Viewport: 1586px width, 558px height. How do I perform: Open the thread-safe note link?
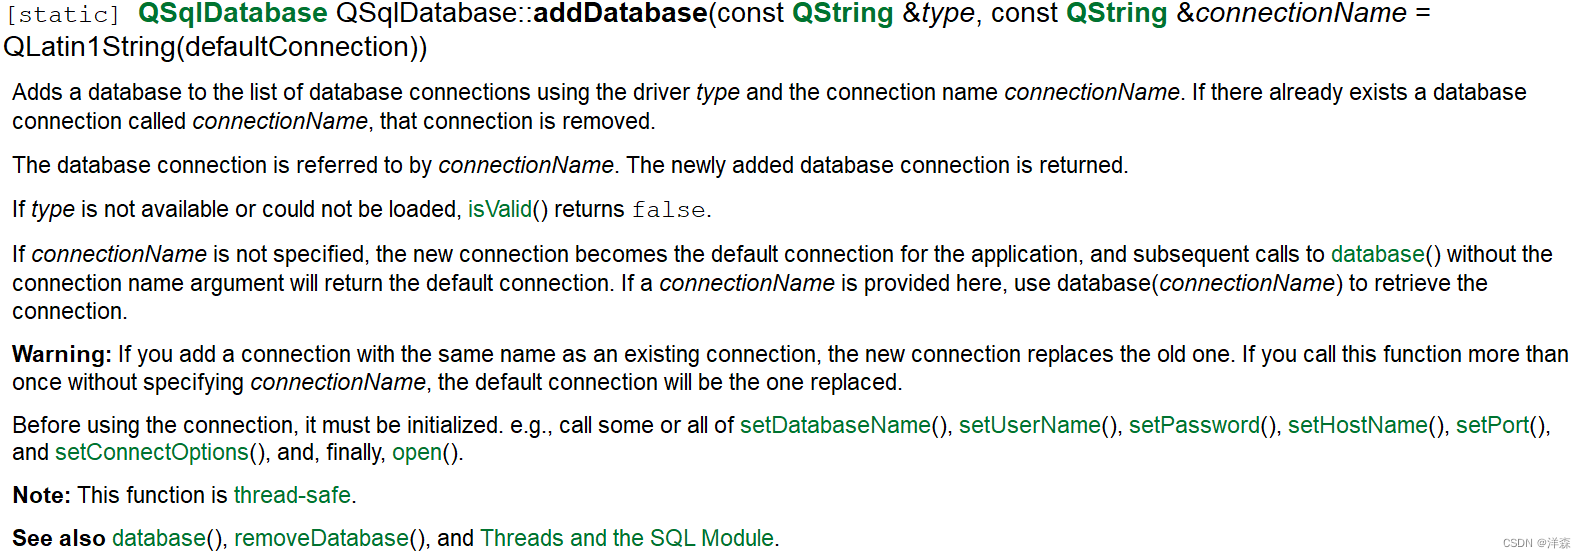point(292,496)
